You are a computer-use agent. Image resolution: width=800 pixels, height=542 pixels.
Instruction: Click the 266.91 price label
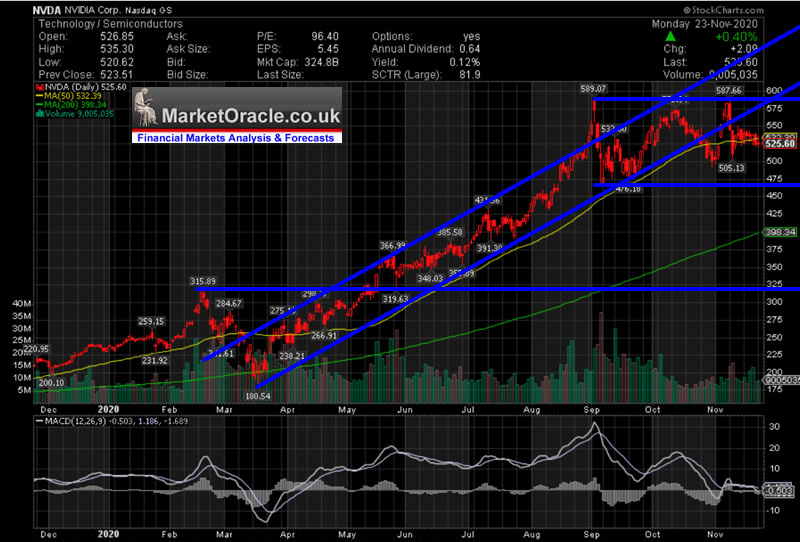[324, 336]
